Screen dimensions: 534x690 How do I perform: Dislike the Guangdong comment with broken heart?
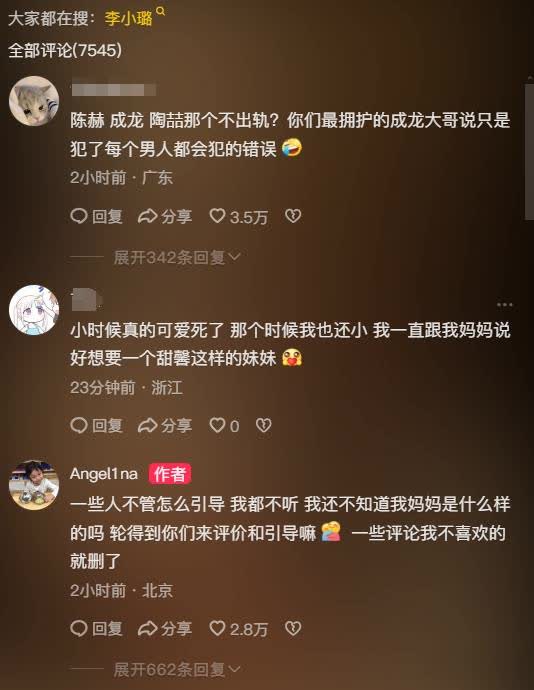[x=293, y=216]
